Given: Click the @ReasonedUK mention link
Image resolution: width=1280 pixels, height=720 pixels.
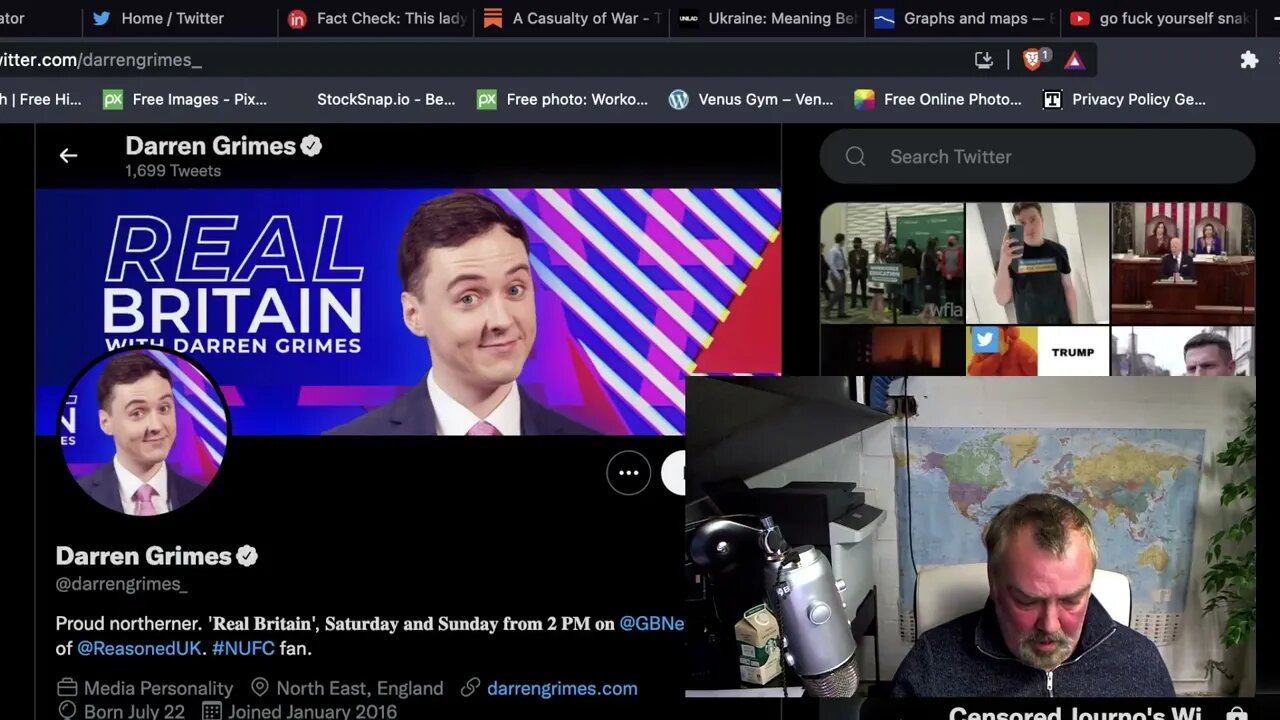Looking at the screenshot, I should 138,648.
